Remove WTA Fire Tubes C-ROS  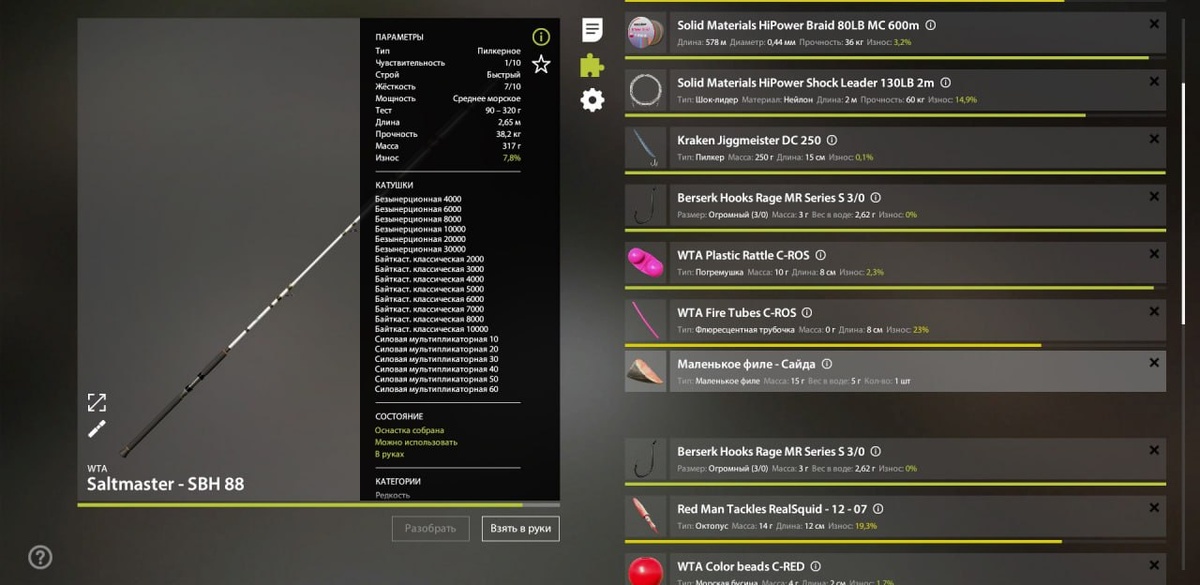click(1154, 312)
